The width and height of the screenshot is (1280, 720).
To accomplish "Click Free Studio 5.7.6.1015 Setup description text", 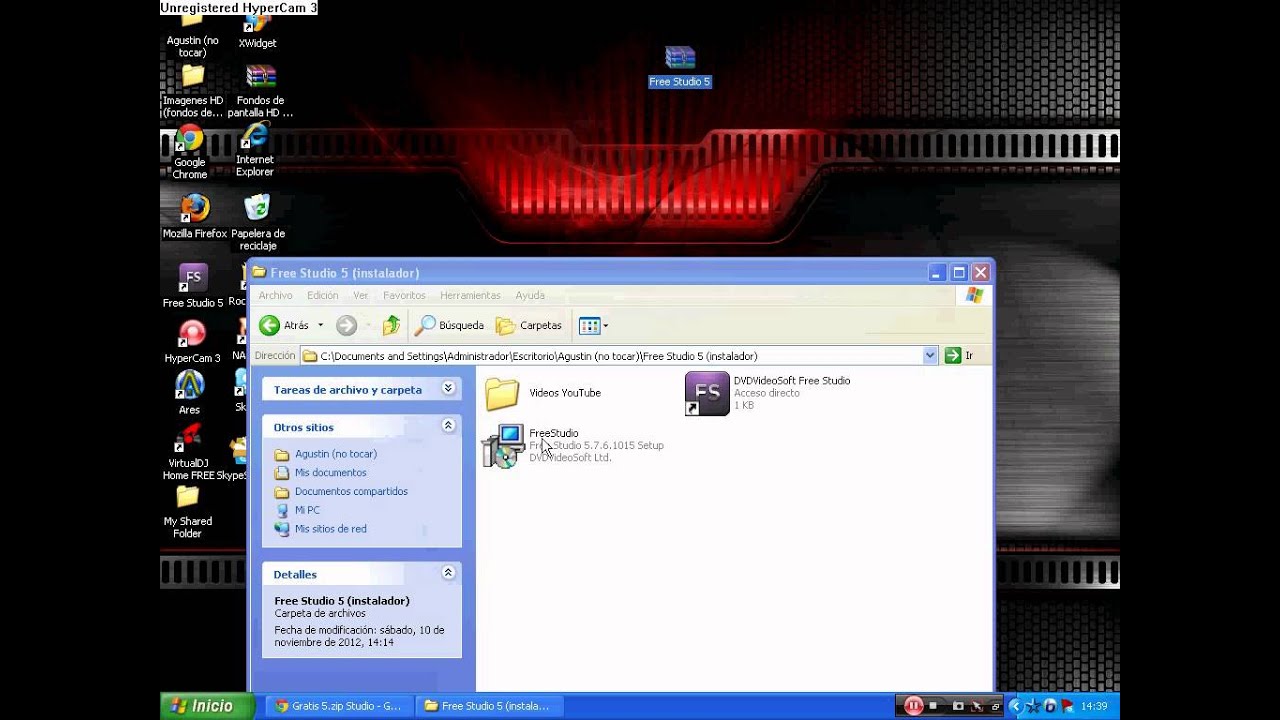I will click(x=597, y=445).
